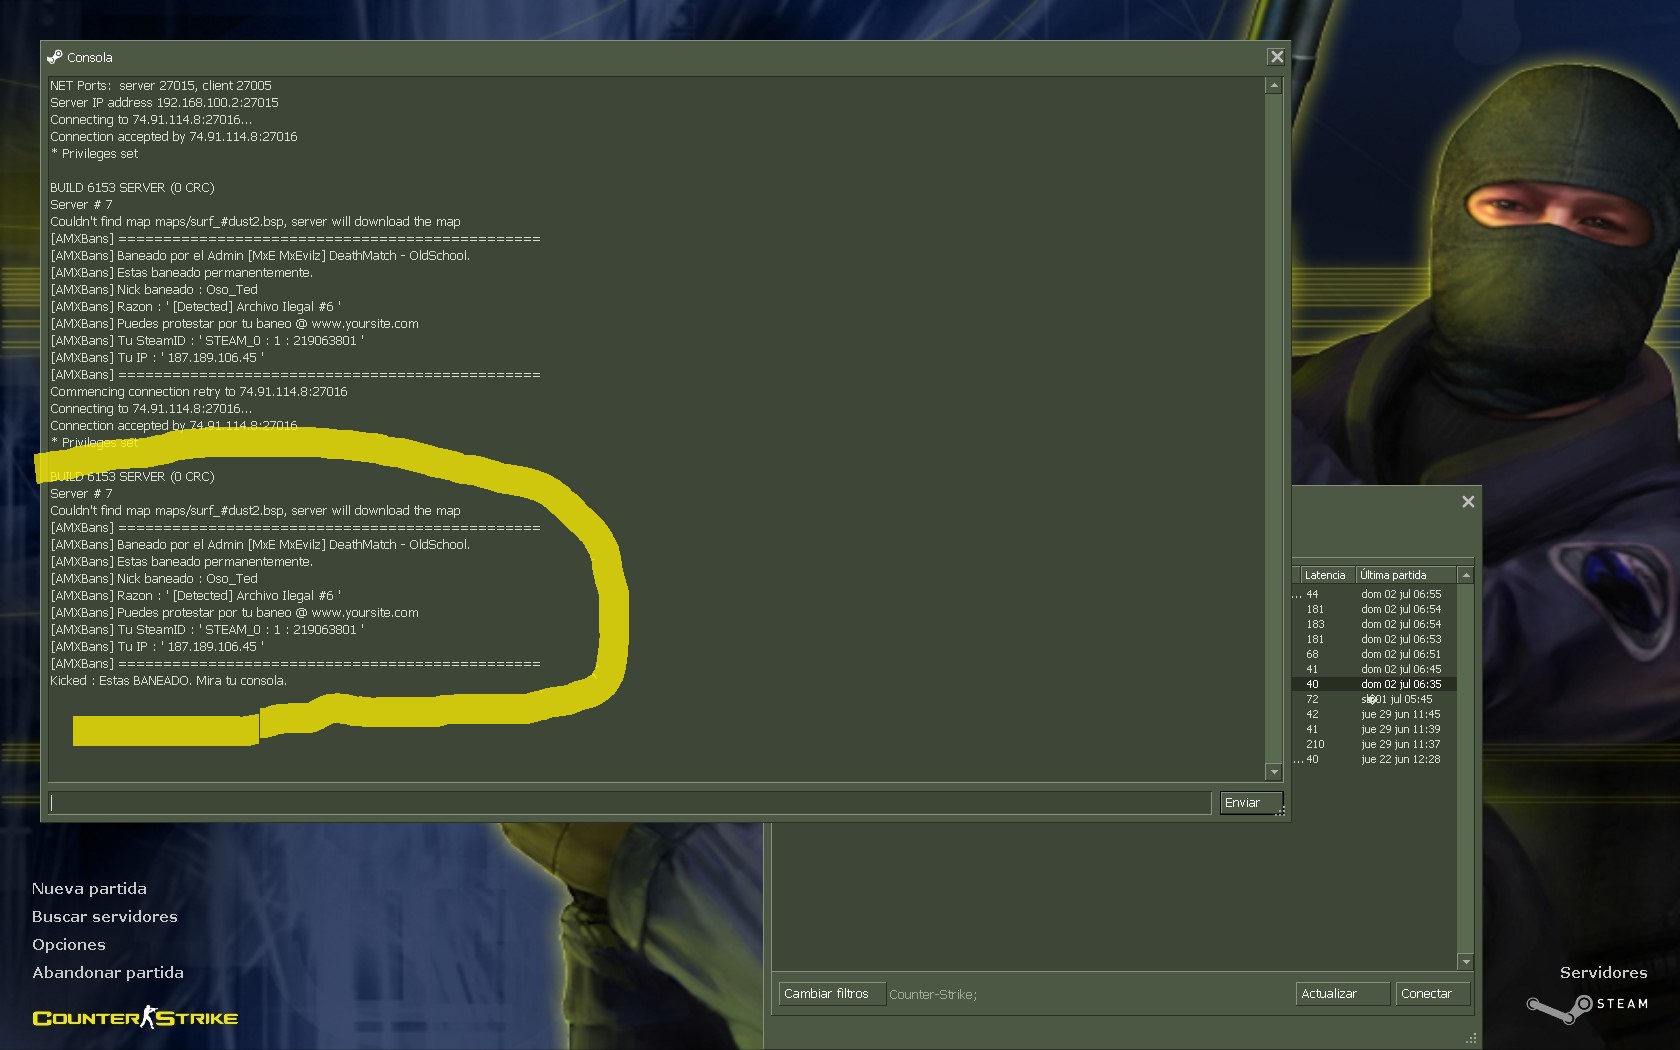1680x1050 pixels.
Task: Select highlighted row dom 02 jul 06:35
Action: pos(1375,684)
